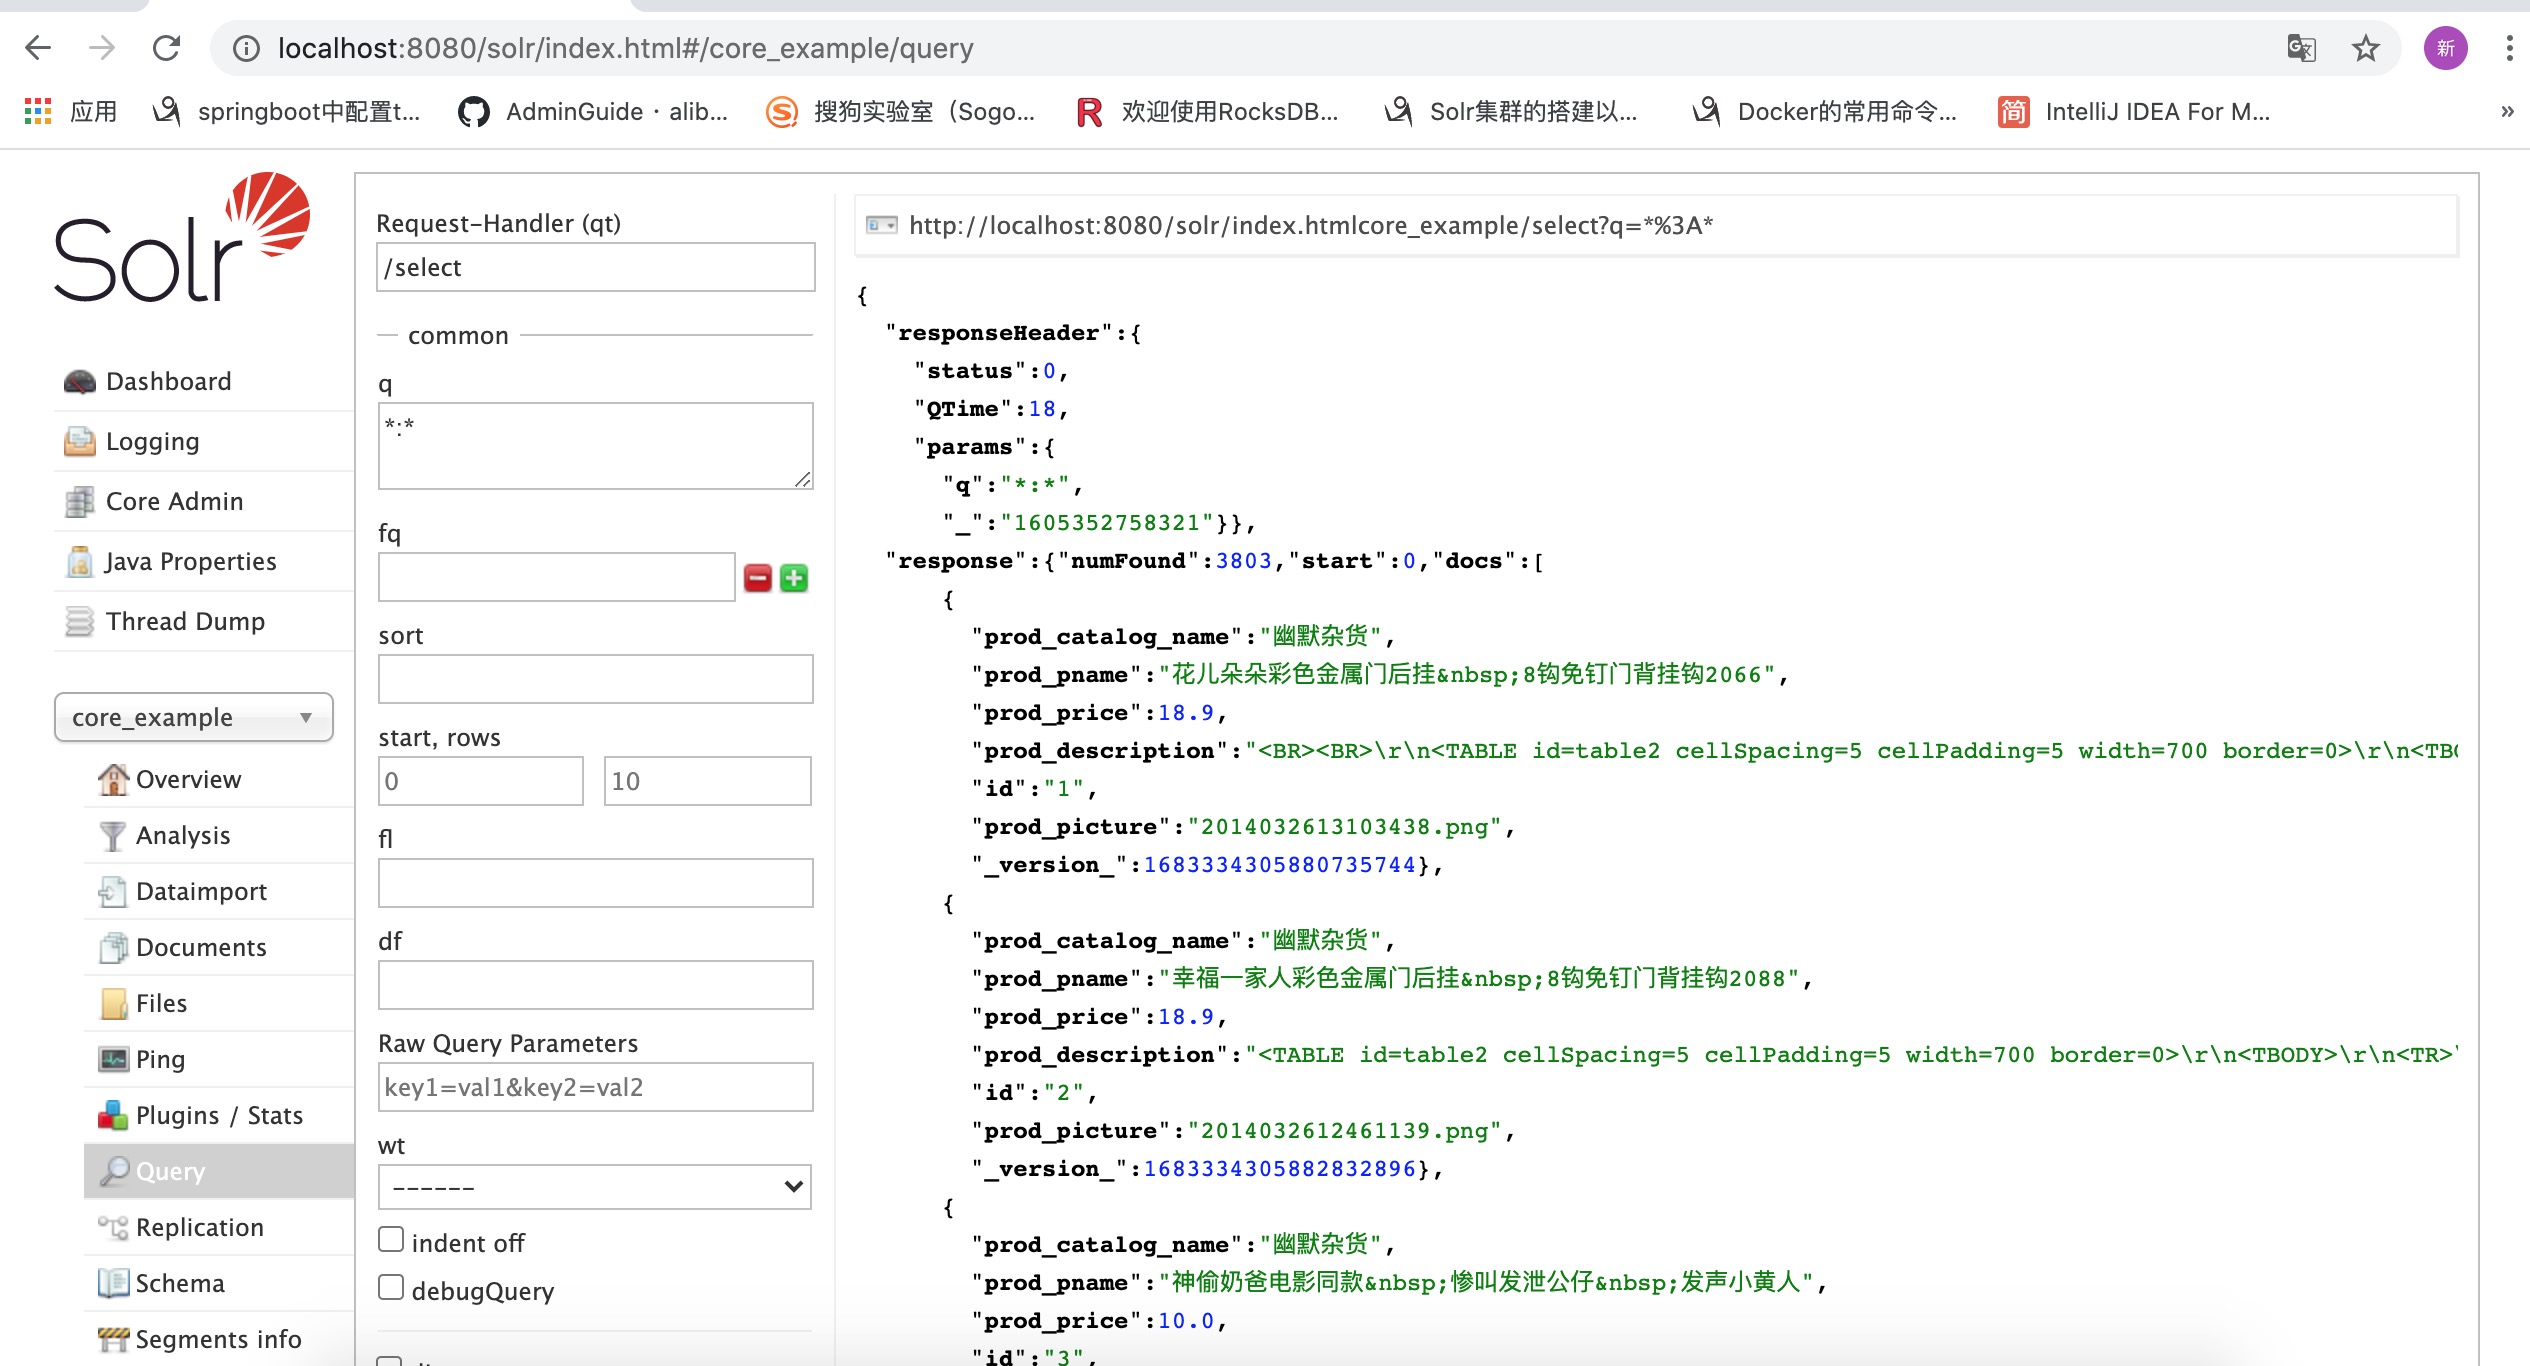Screen dimensions: 2530x1366
Task: Select the Query menu item in sidebar
Action: (170, 1169)
